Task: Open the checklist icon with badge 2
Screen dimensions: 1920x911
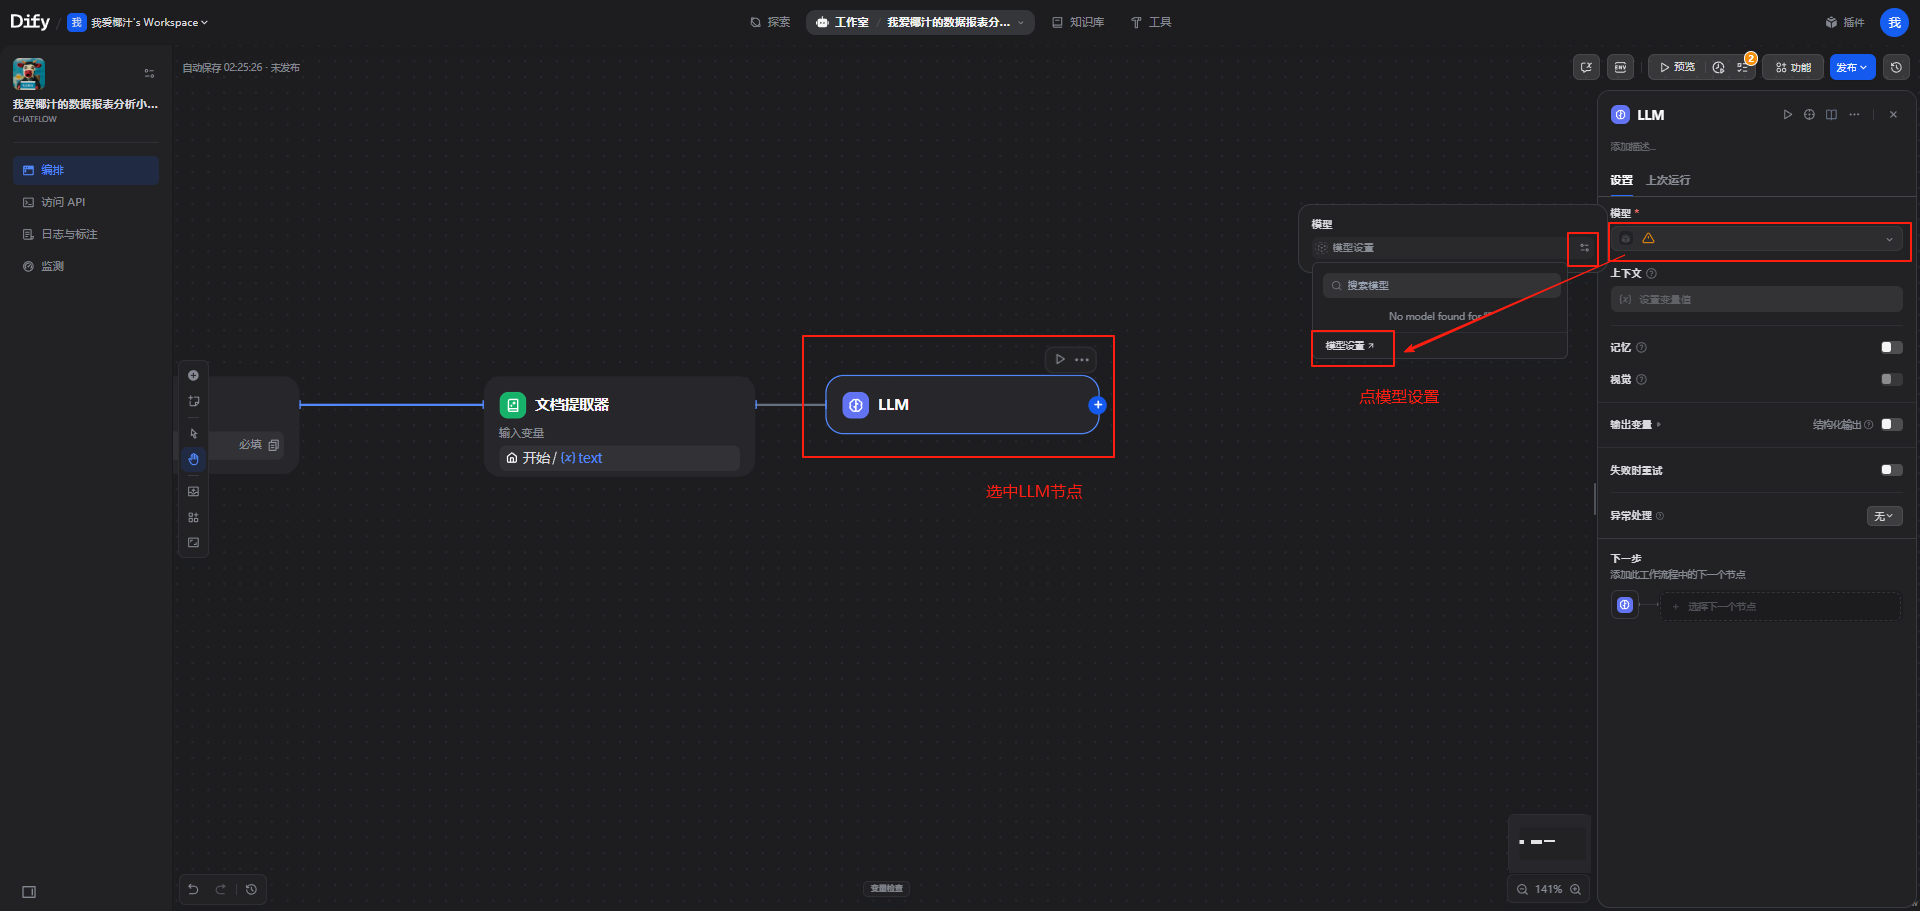Action: (x=1743, y=67)
